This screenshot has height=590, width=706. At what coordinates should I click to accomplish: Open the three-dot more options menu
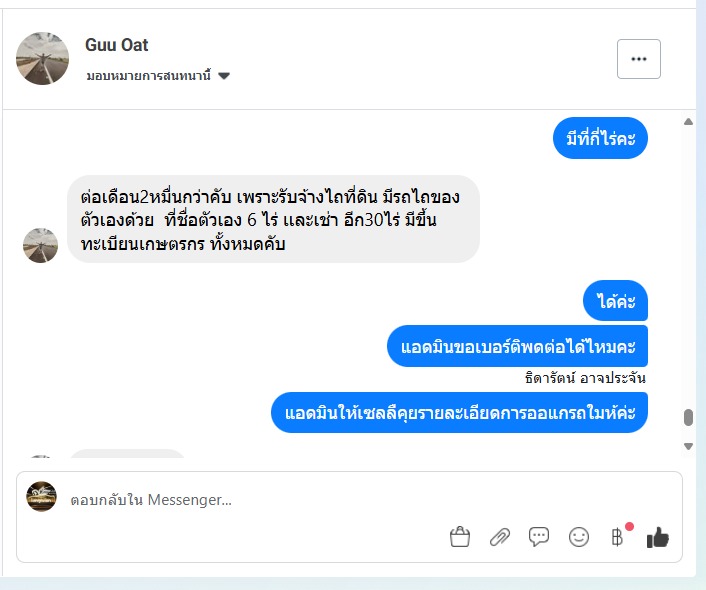(639, 59)
